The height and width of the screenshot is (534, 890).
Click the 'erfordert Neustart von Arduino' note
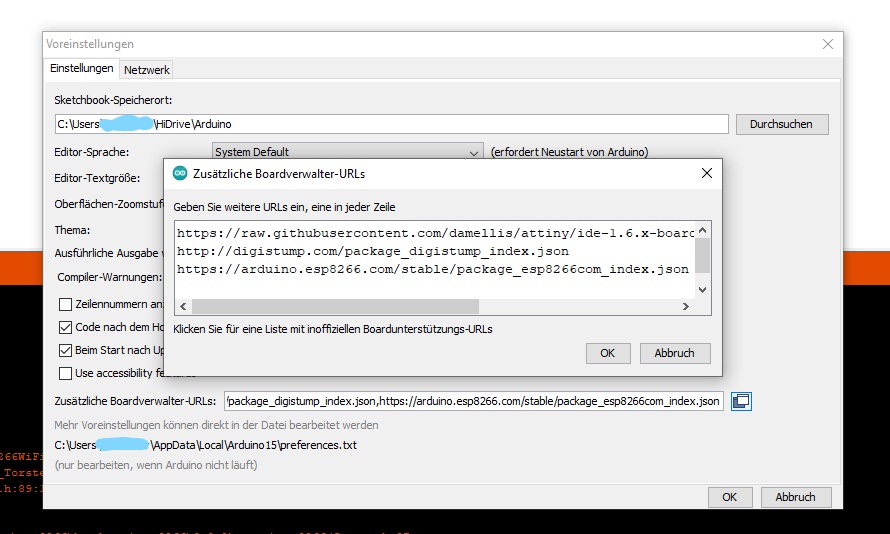point(569,152)
